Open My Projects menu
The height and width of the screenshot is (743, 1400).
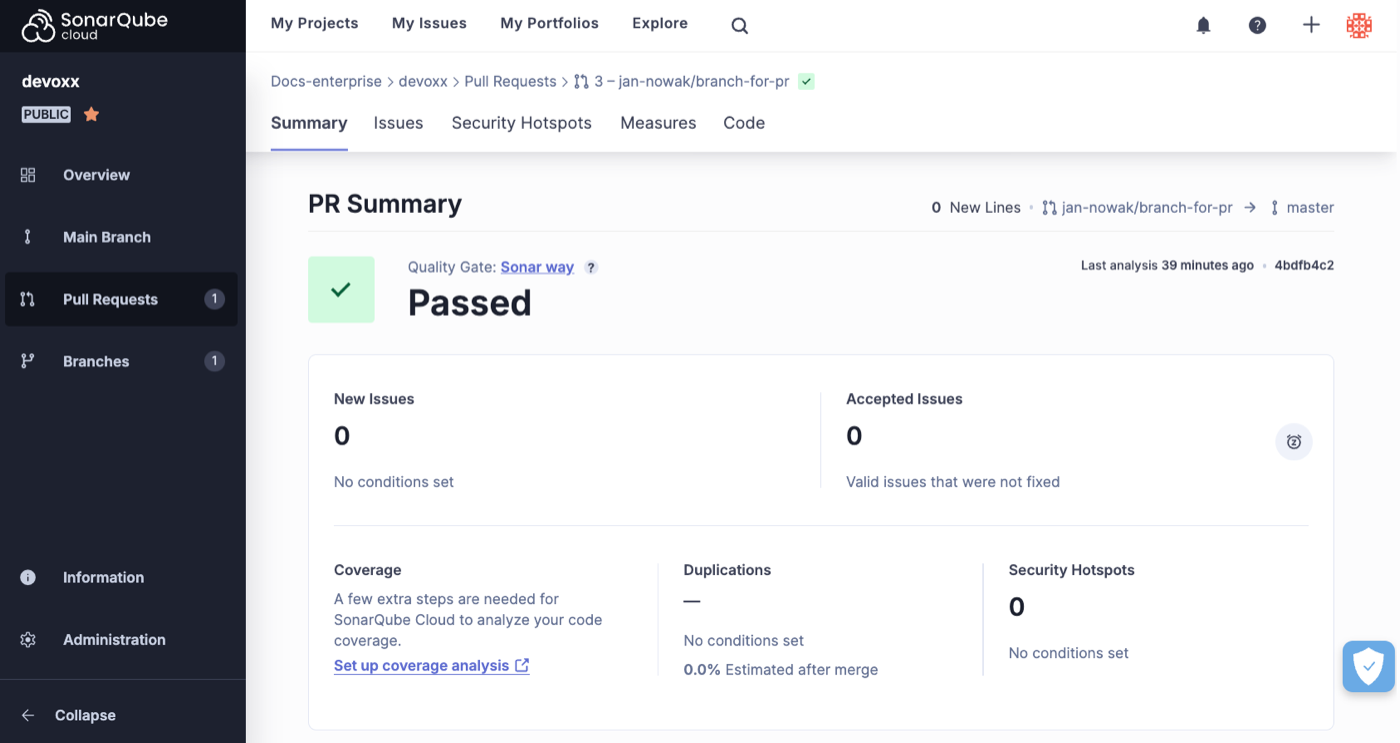[x=314, y=23]
